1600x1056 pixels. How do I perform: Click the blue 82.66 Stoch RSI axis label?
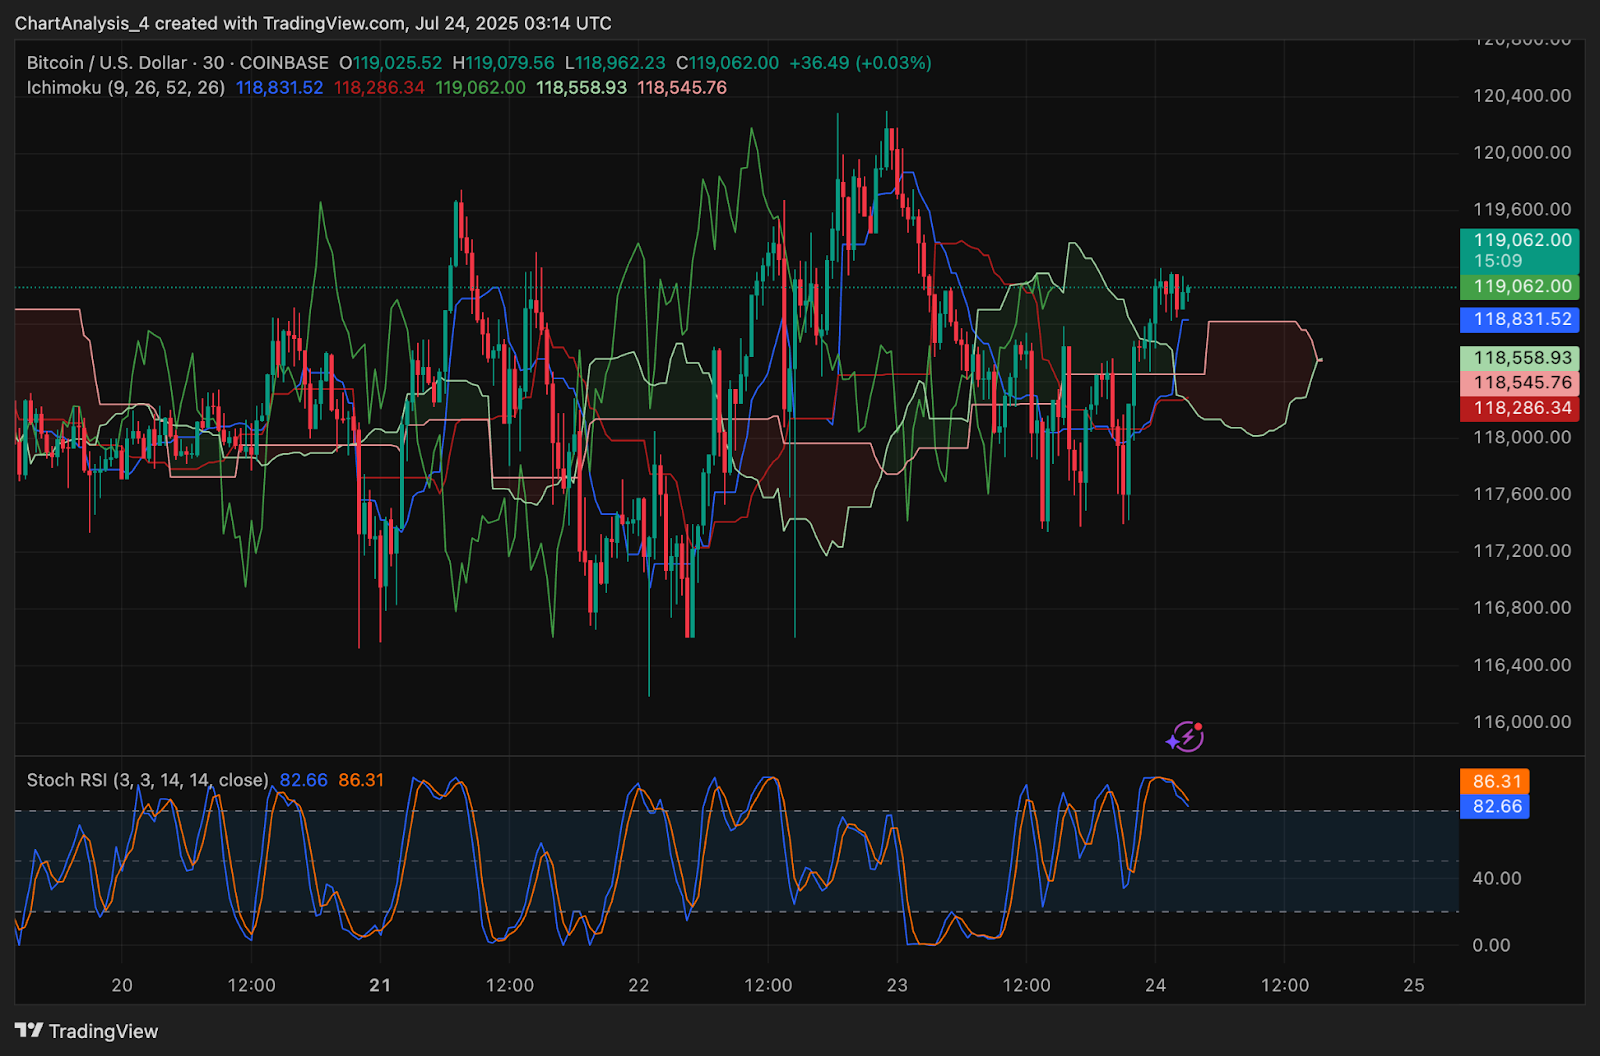[x=1495, y=806]
